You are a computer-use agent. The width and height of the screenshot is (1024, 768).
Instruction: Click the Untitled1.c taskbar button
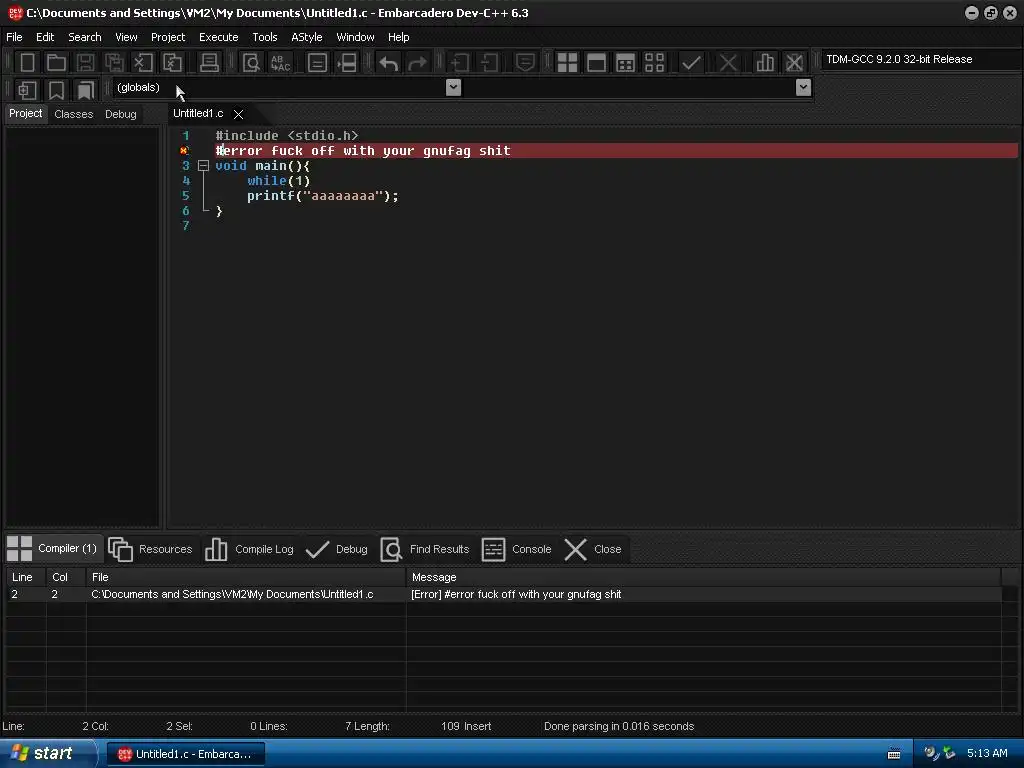tap(185, 754)
